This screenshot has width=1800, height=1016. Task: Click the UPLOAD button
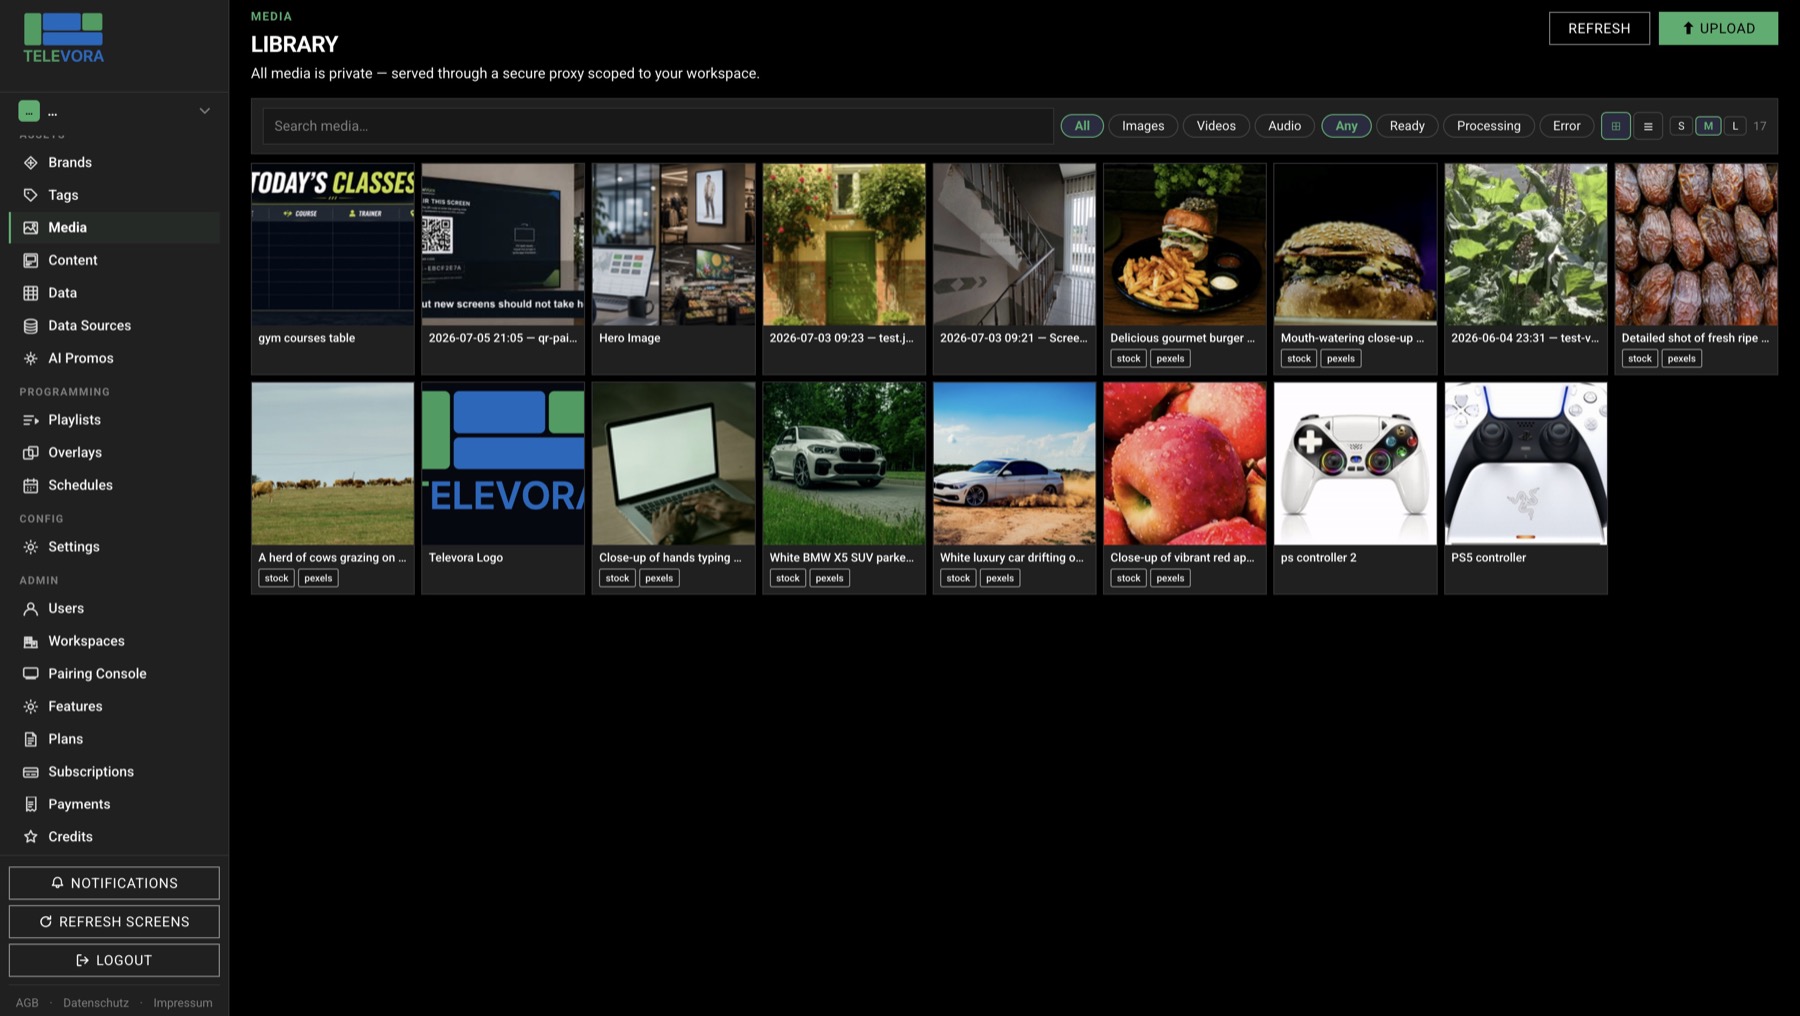pyautogui.click(x=1718, y=28)
